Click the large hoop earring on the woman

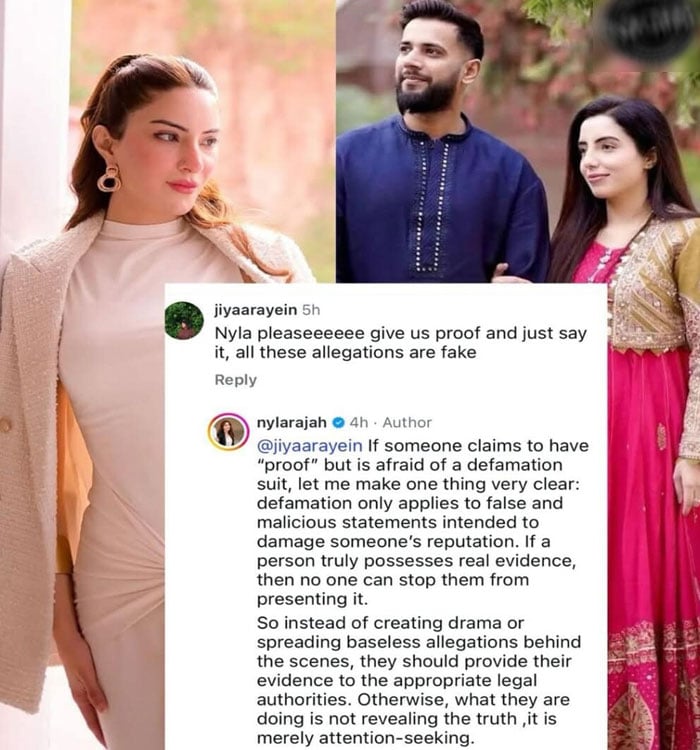[110, 178]
